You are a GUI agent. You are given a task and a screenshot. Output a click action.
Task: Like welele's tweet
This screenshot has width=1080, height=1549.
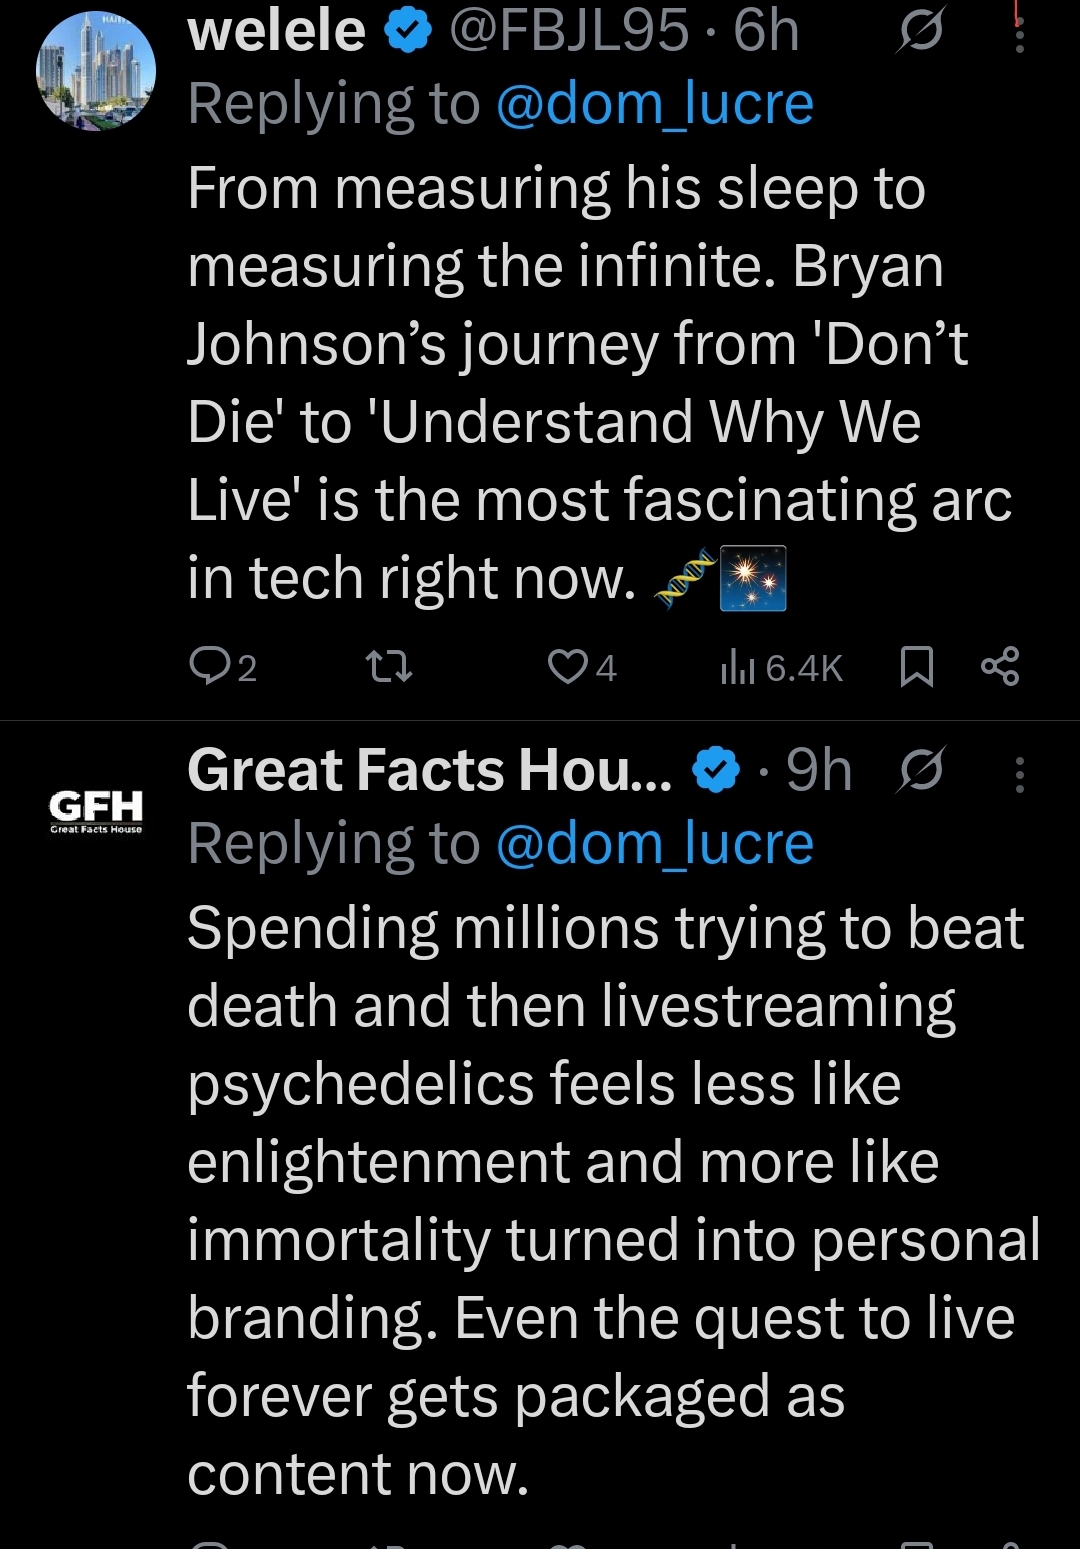[x=568, y=666]
